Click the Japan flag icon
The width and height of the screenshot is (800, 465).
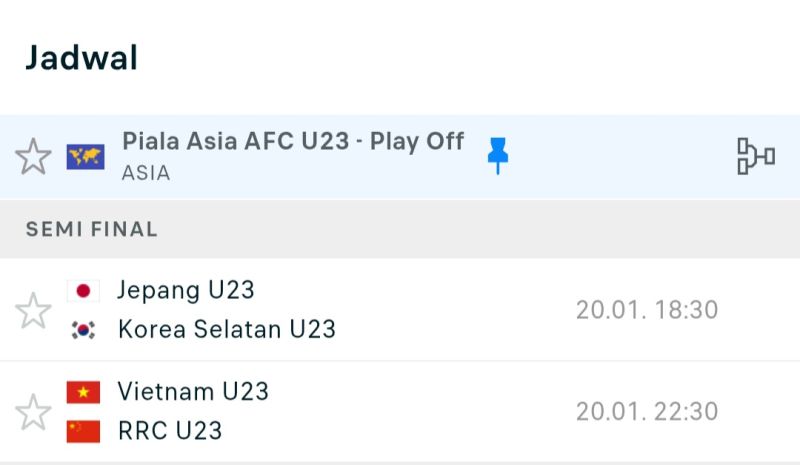click(x=84, y=291)
